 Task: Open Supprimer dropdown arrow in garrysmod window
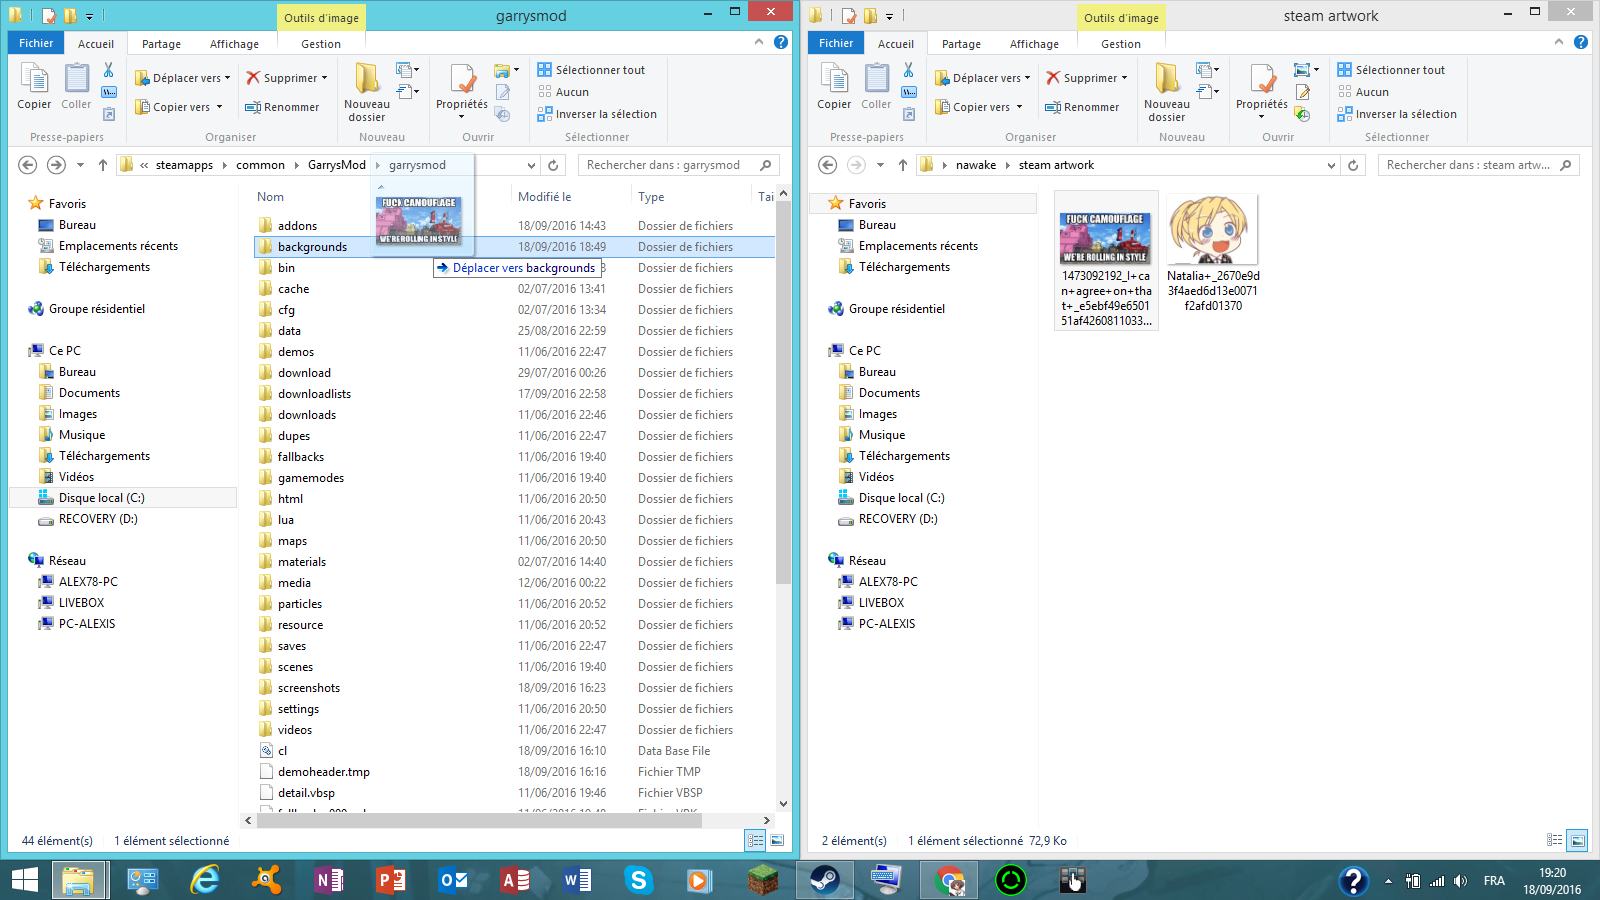324,78
